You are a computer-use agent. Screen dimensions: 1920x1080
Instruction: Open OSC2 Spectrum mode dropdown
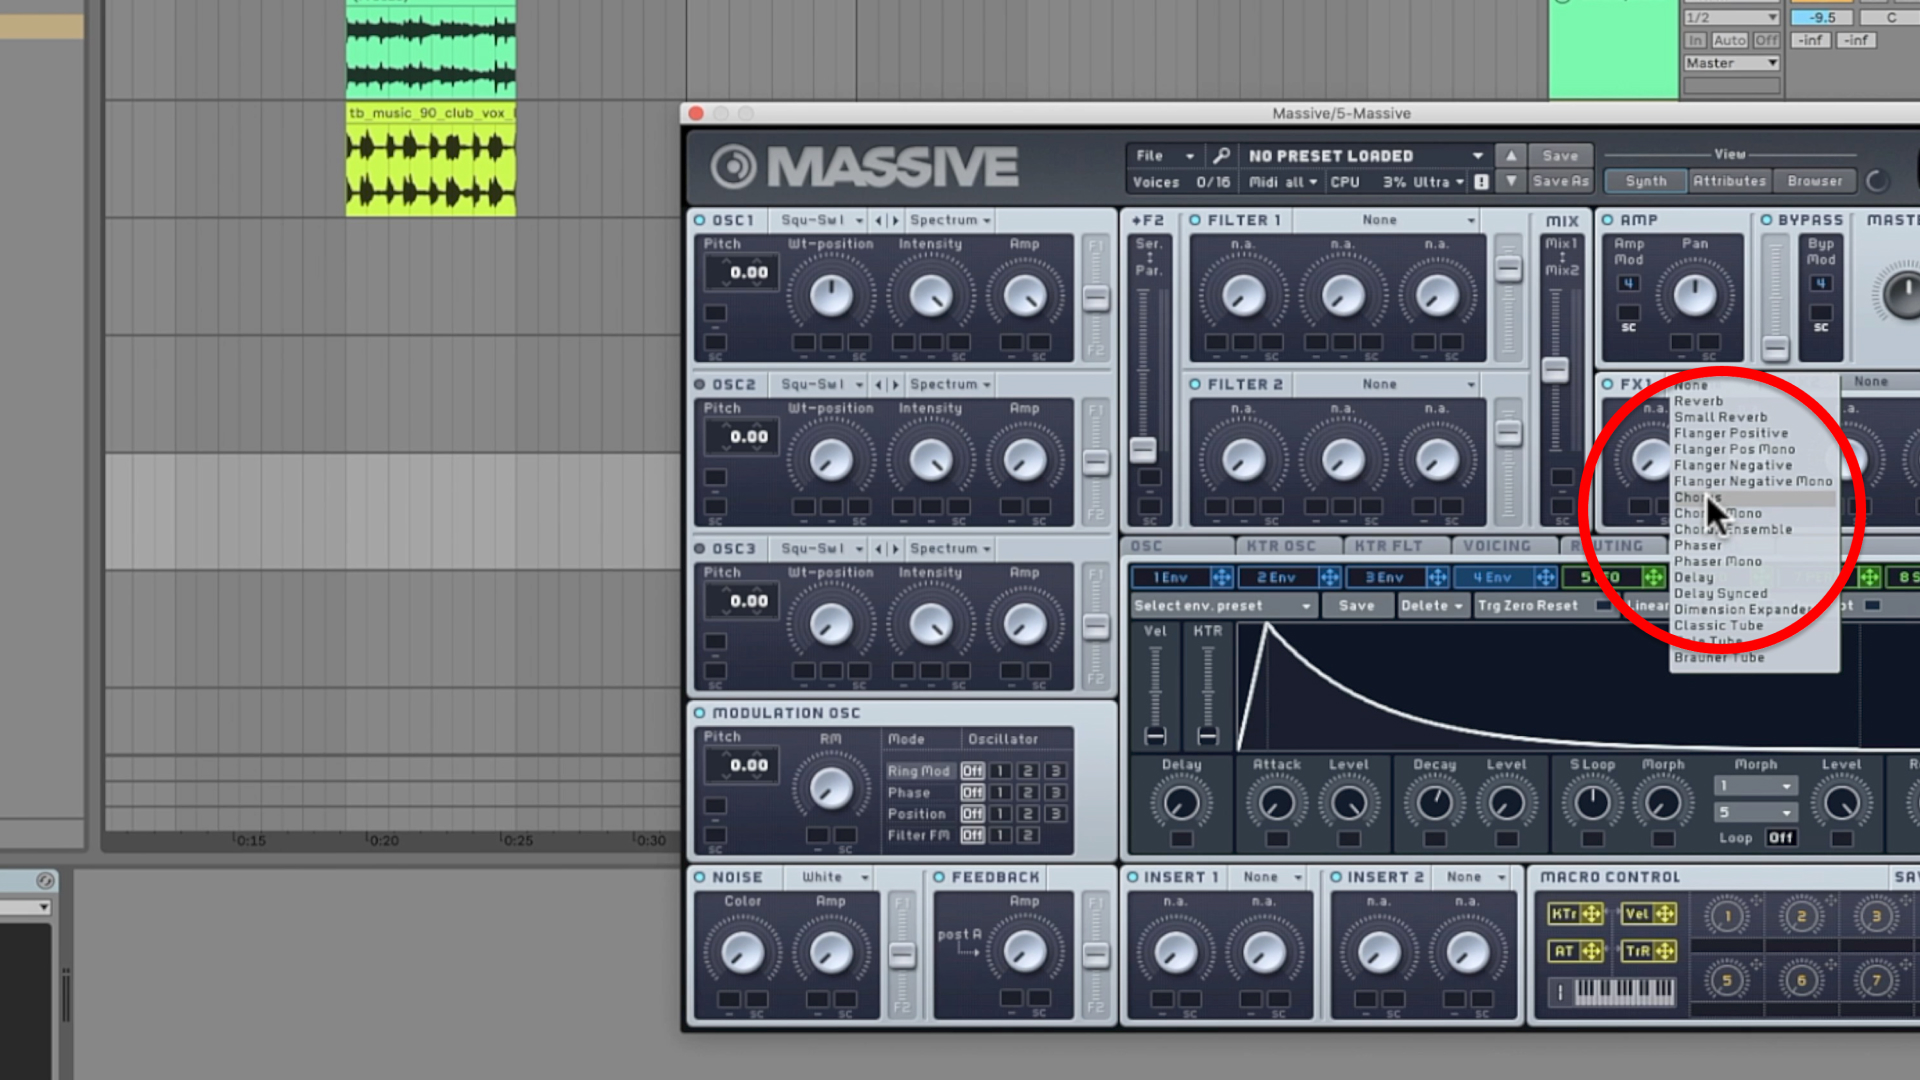coord(949,384)
